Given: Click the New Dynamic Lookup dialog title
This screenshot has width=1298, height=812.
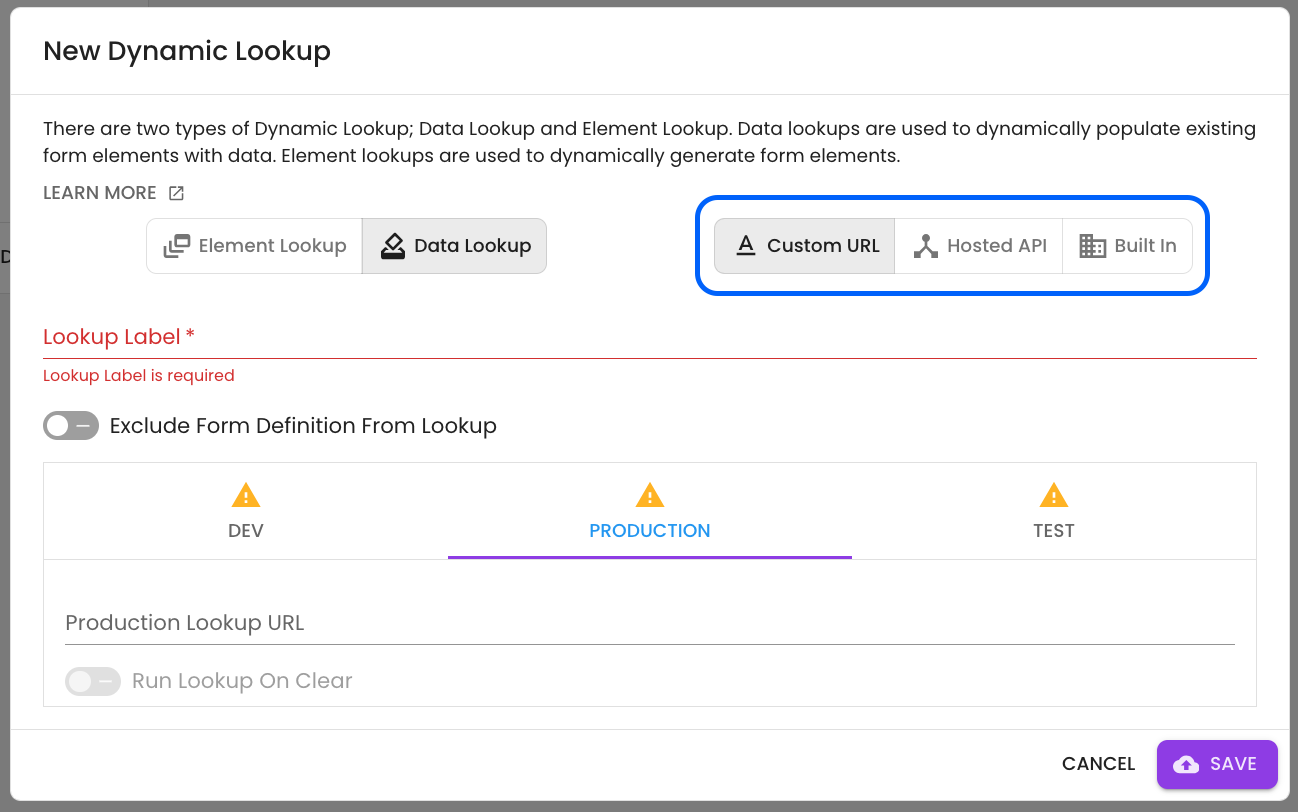Looking at the screenshot, I should point(187,51).
